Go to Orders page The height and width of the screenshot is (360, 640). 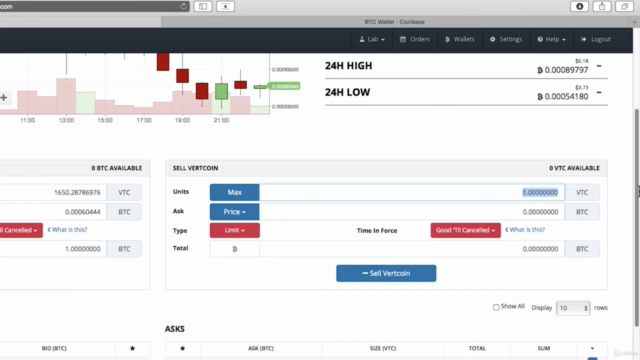[415, 39]
